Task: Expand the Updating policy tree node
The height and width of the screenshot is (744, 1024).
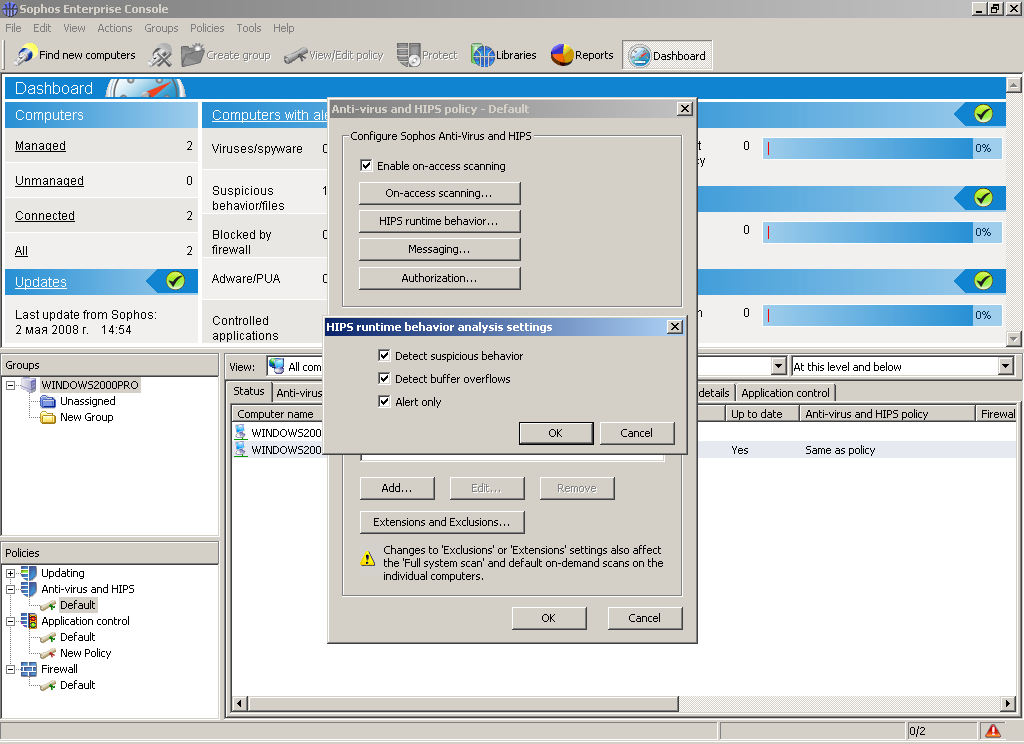Action: coord(10,574)
